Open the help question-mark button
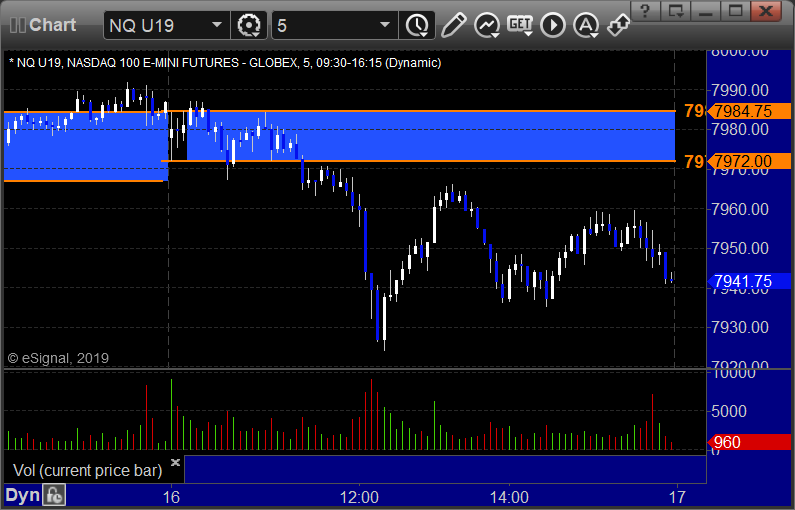The image size is (795, 510). (x=645, y=10)
